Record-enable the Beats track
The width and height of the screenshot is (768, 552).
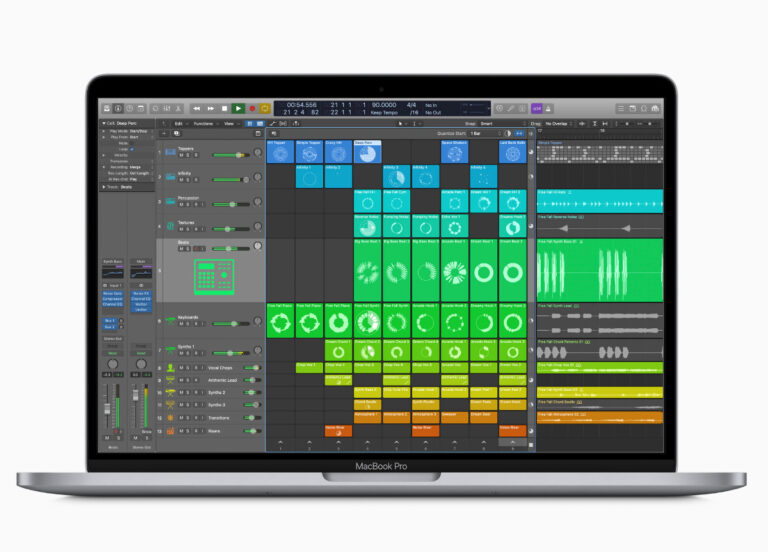click(197, 249)
